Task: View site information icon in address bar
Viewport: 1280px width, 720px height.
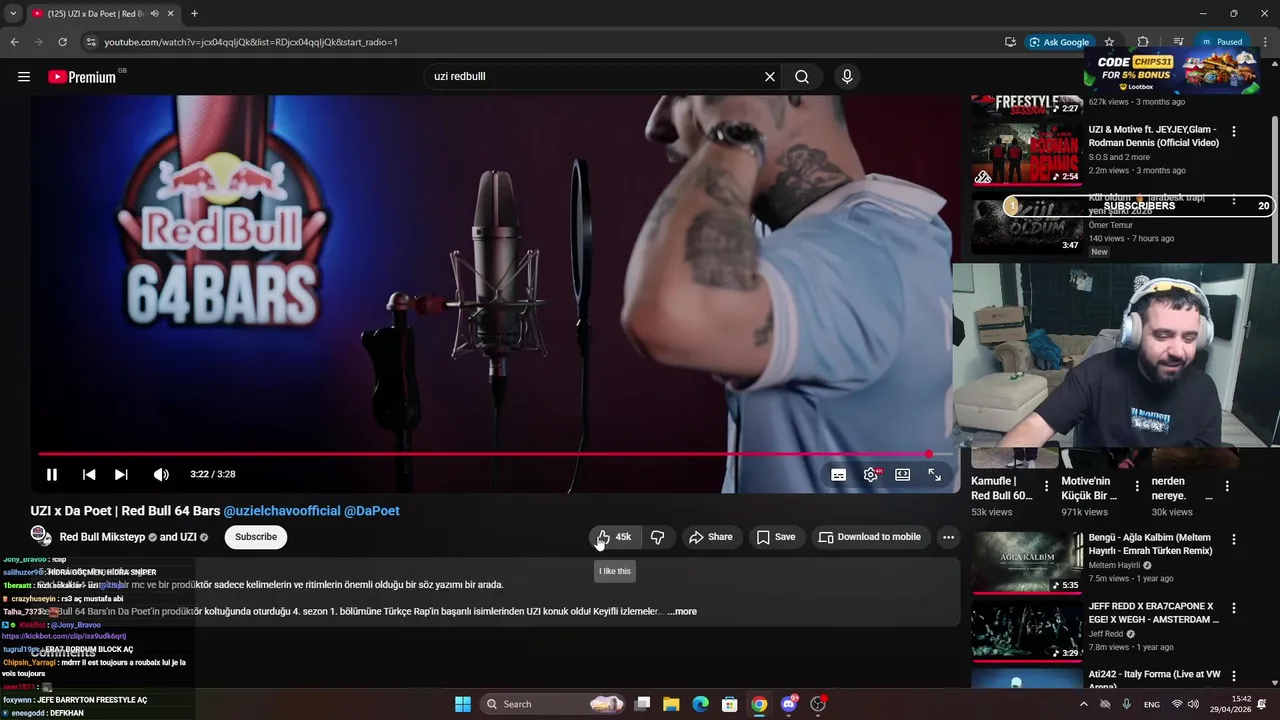Action: [91, 42]
